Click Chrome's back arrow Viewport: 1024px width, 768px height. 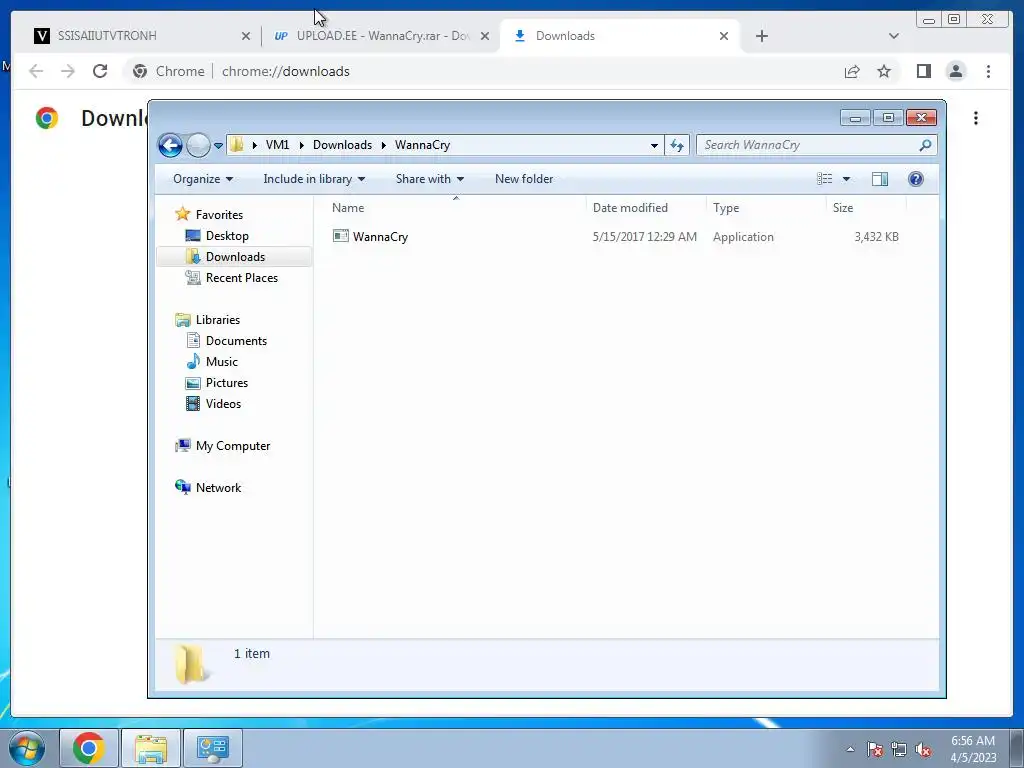tap(36, 71)
